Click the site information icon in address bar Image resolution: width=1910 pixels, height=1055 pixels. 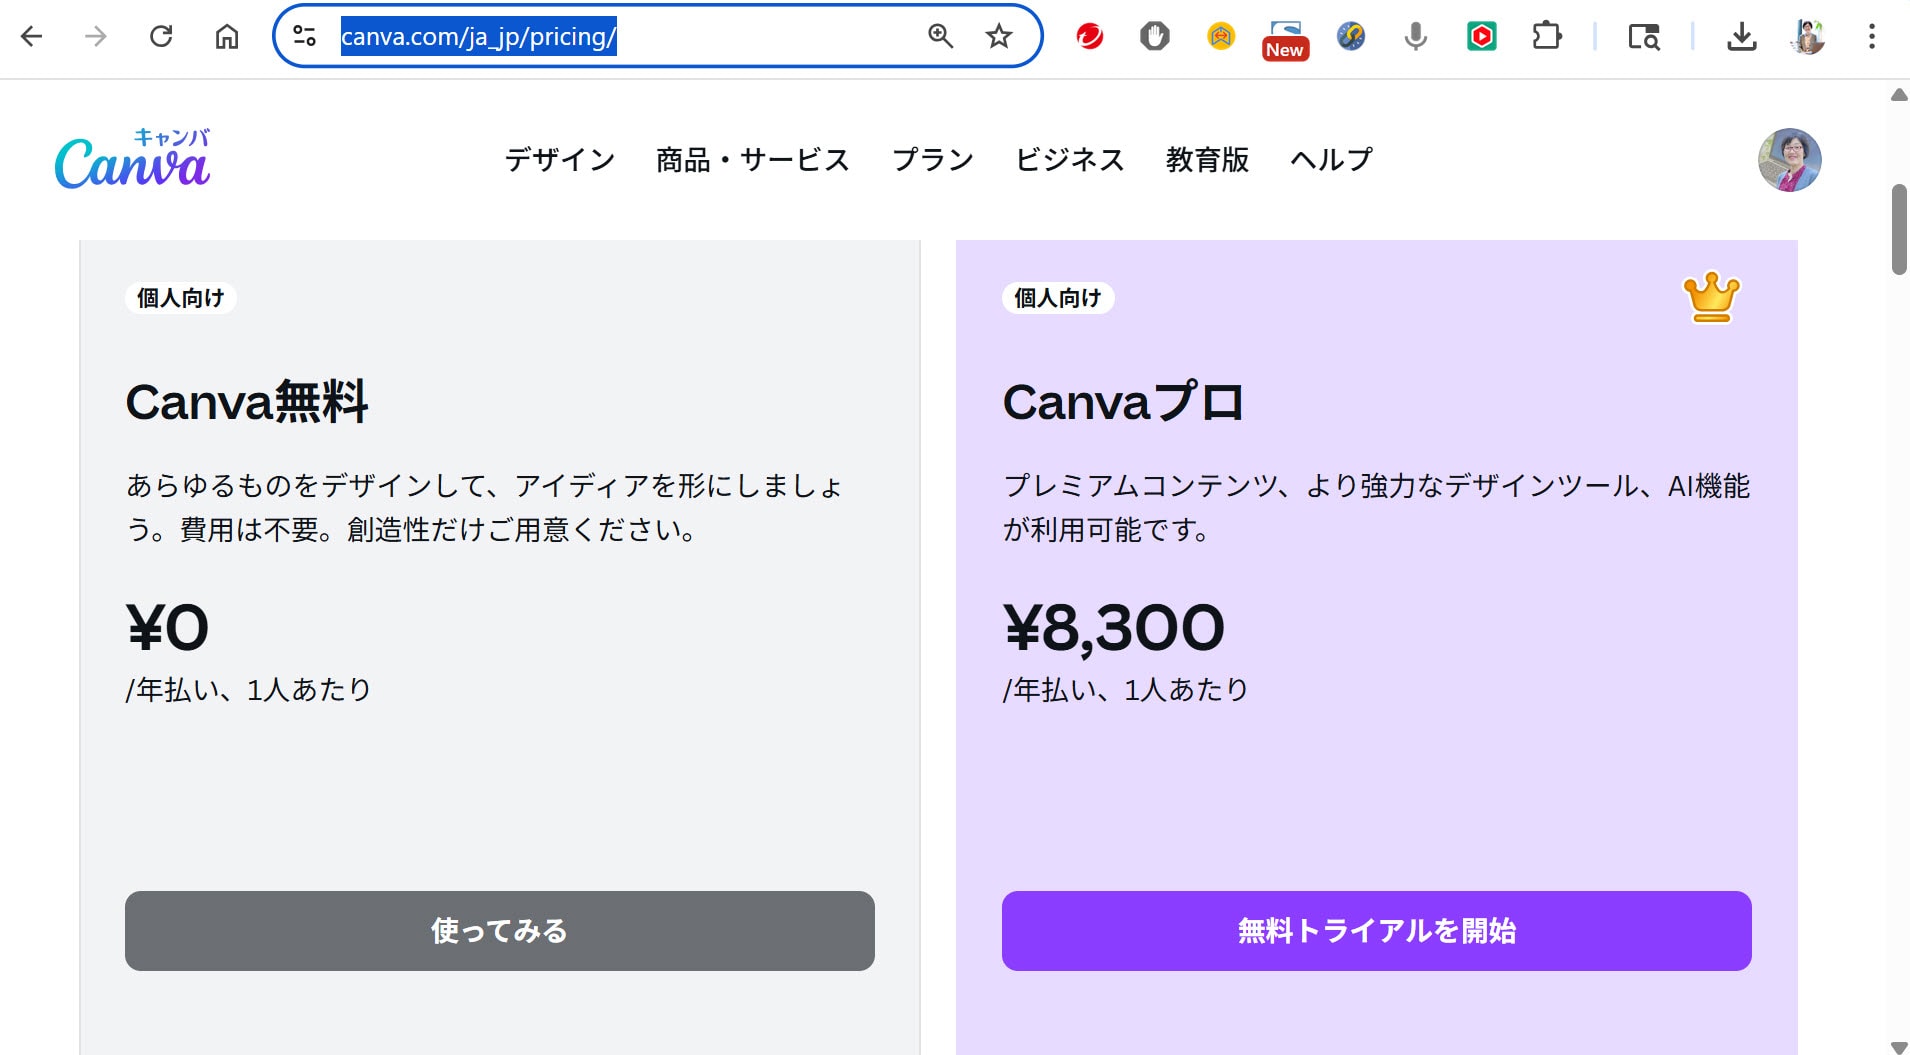pos(304,37)
